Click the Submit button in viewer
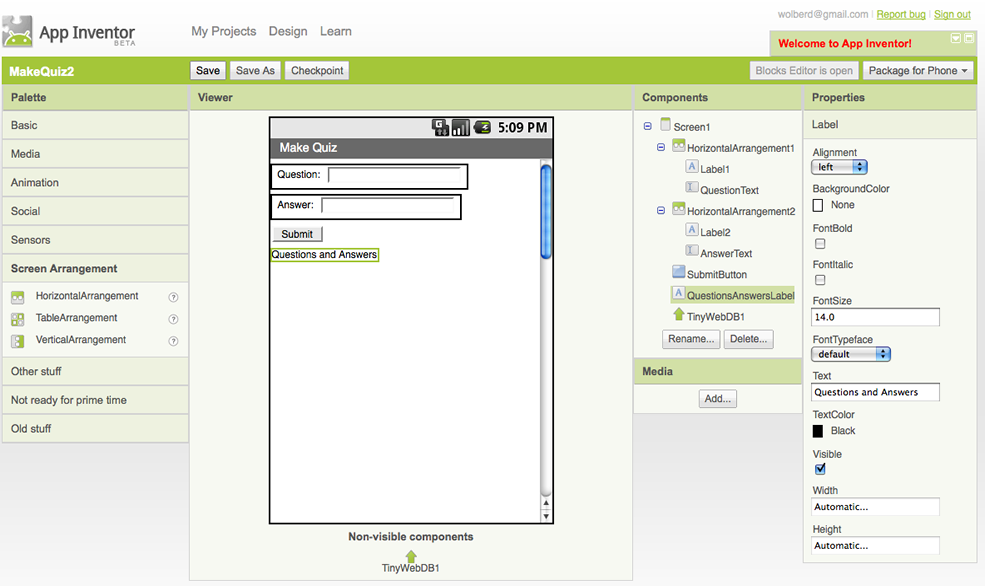 297,234
